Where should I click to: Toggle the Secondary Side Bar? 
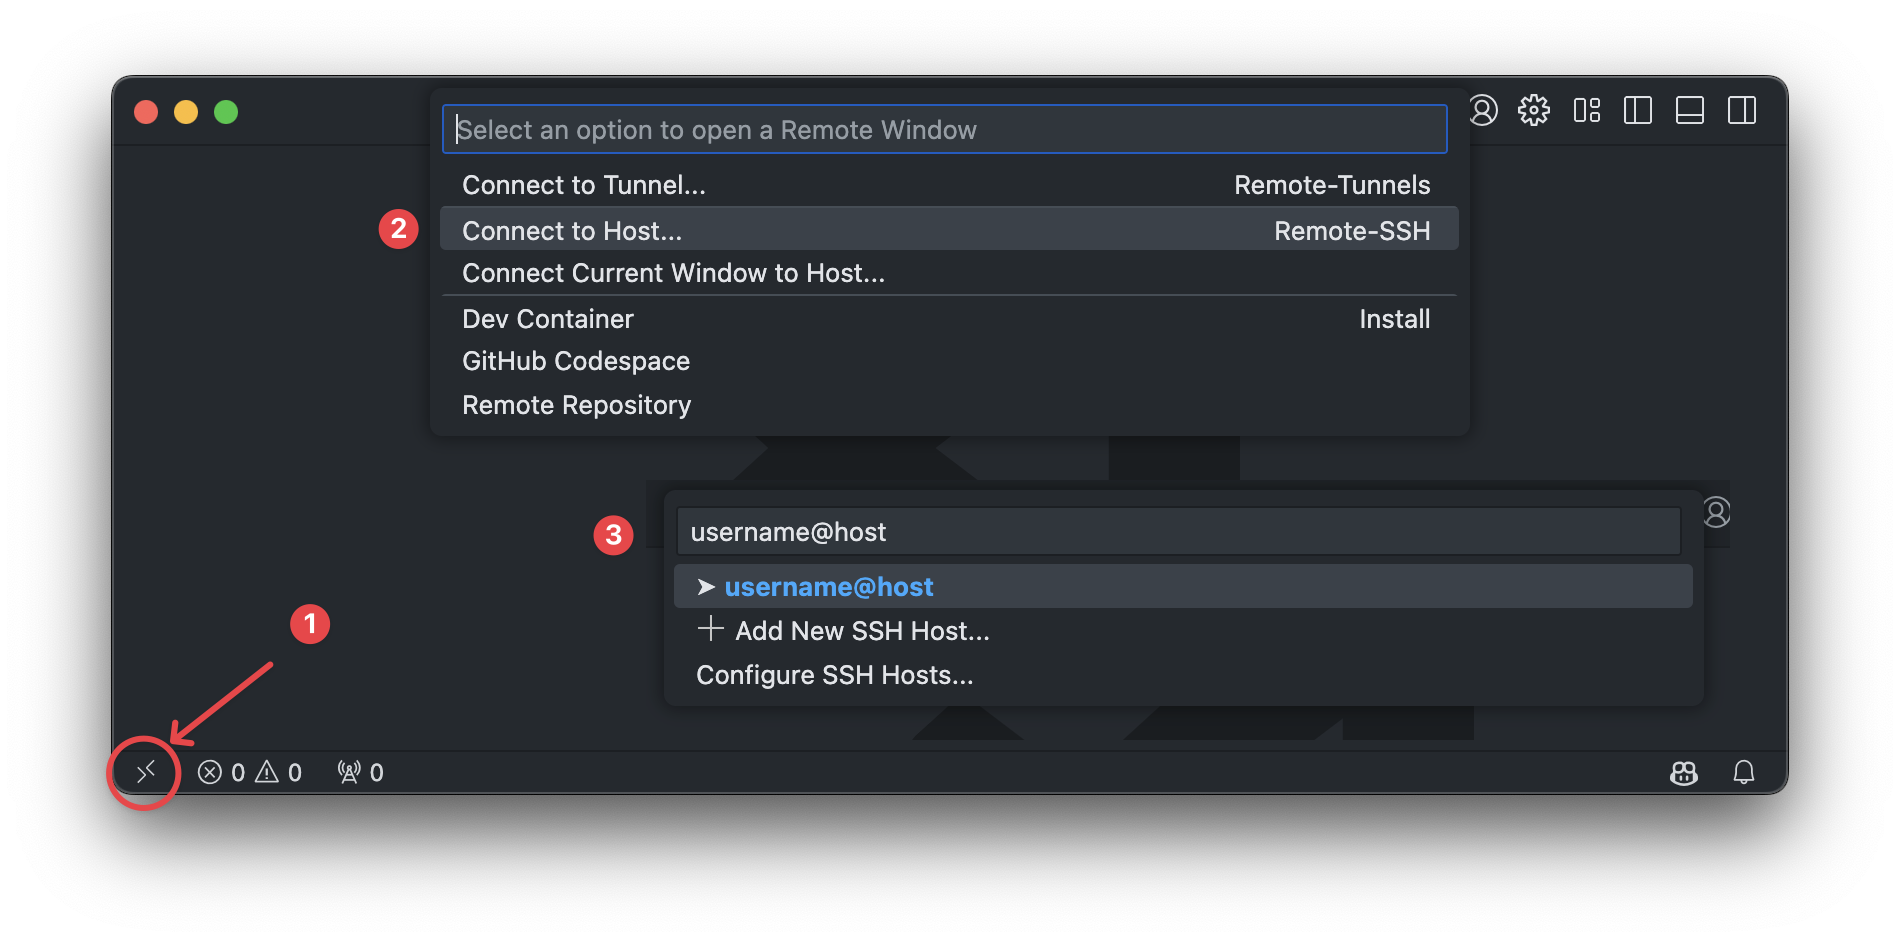pyautogui.click(x=1742, y=110)
